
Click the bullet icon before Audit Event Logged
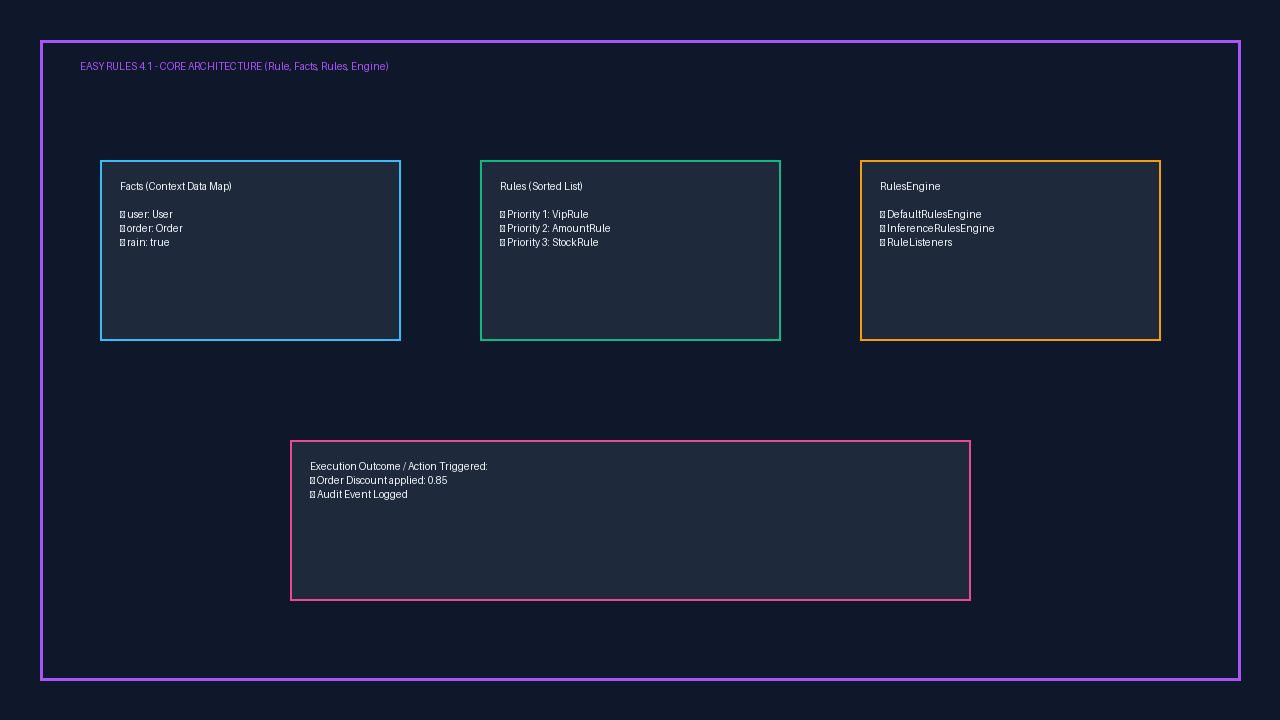pyautogui.click(x=312, y=494)
